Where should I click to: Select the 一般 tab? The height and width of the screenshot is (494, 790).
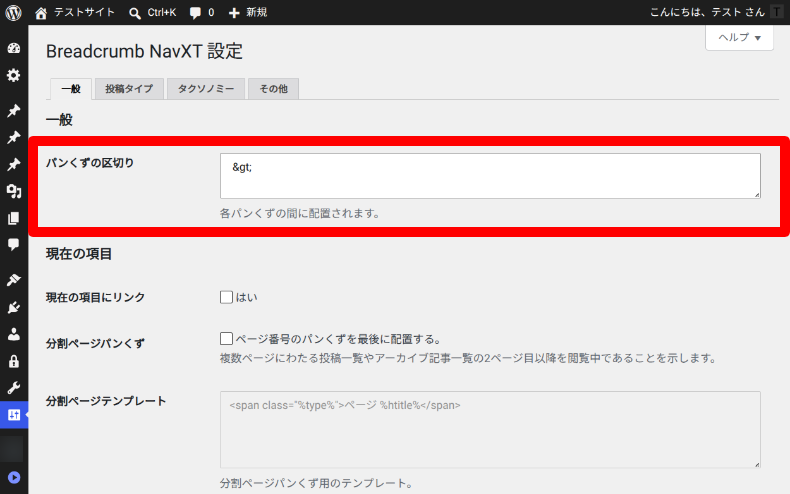71,89
